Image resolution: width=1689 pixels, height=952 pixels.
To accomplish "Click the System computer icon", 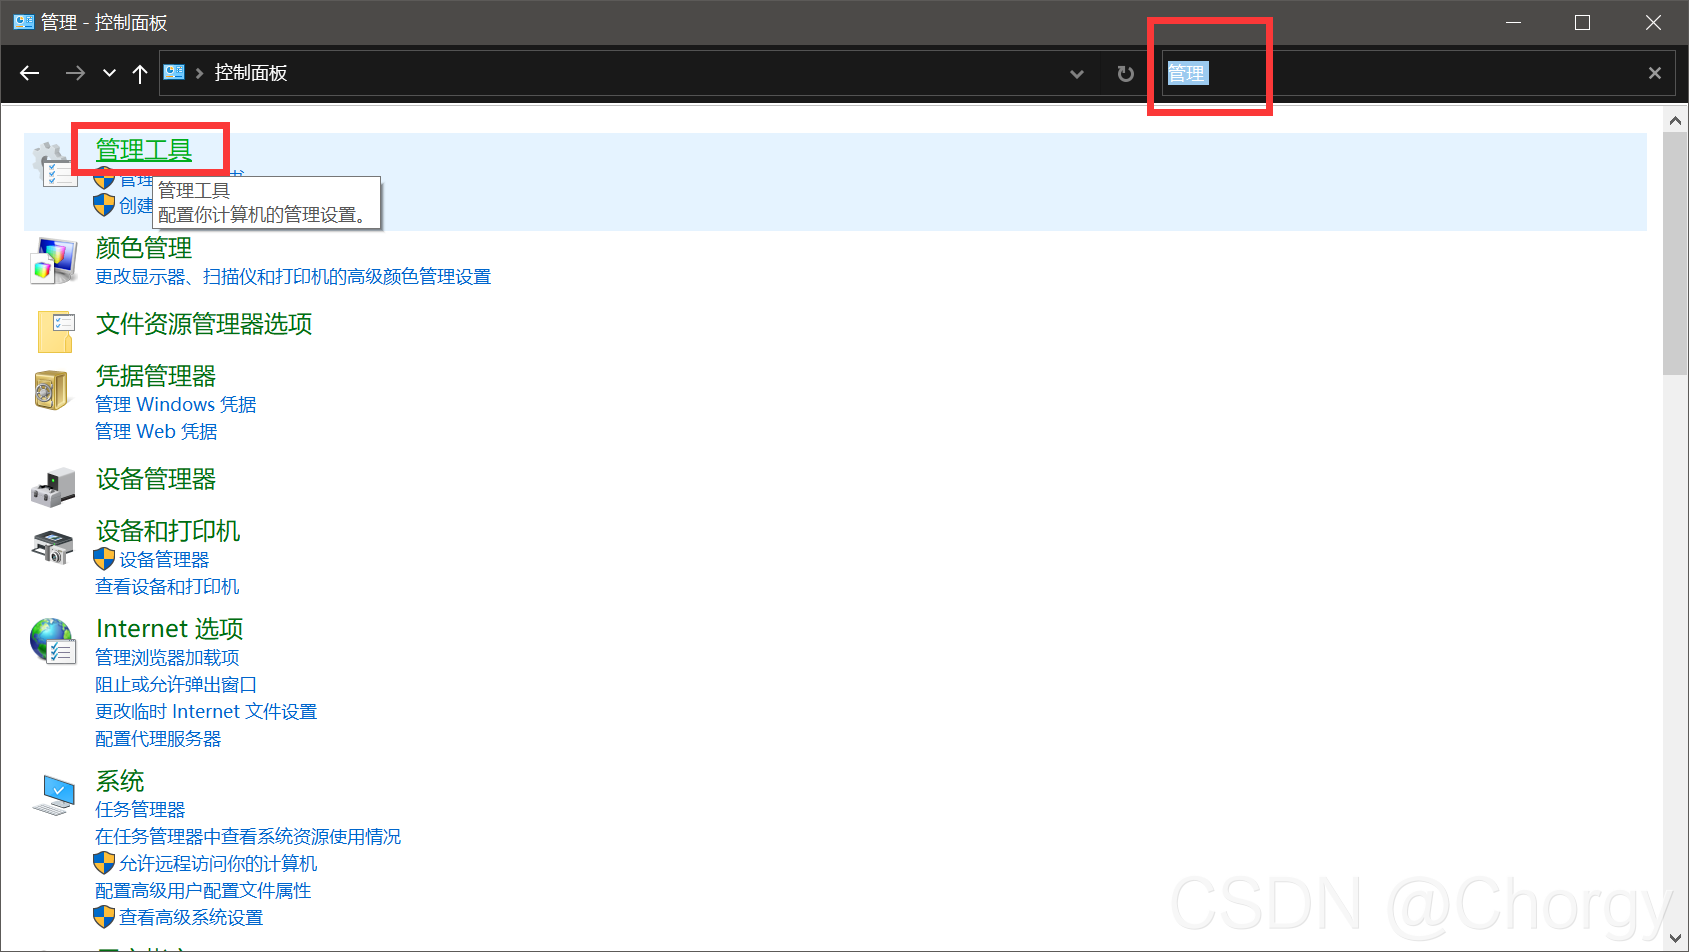I will (x=54, y=795).
